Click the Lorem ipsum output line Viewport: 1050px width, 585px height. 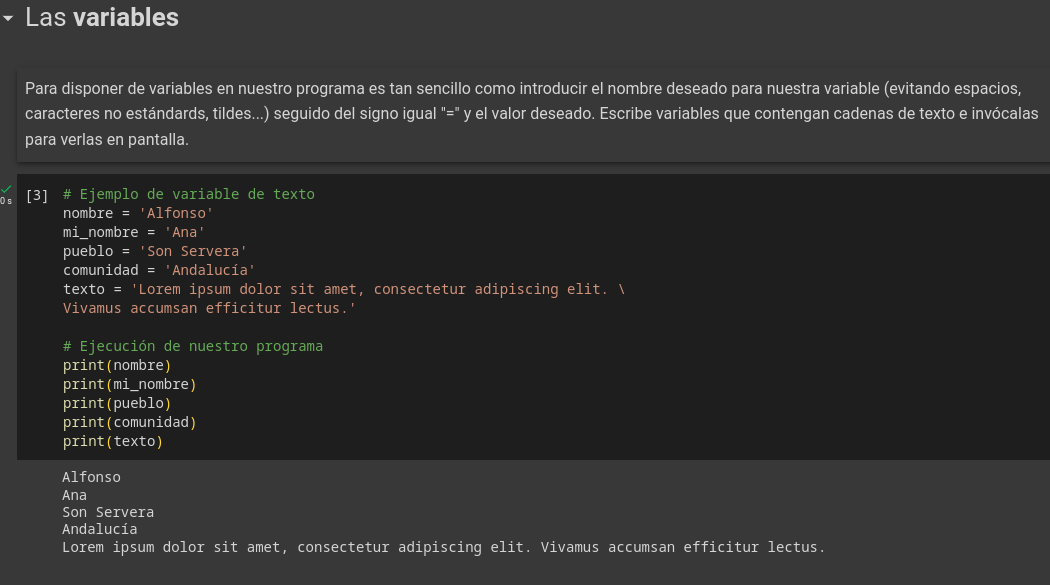point(443,547)
